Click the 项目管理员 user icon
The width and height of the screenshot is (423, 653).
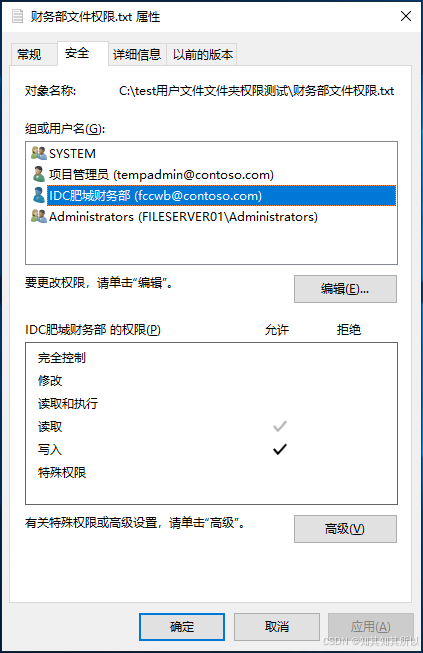[39, 174]
